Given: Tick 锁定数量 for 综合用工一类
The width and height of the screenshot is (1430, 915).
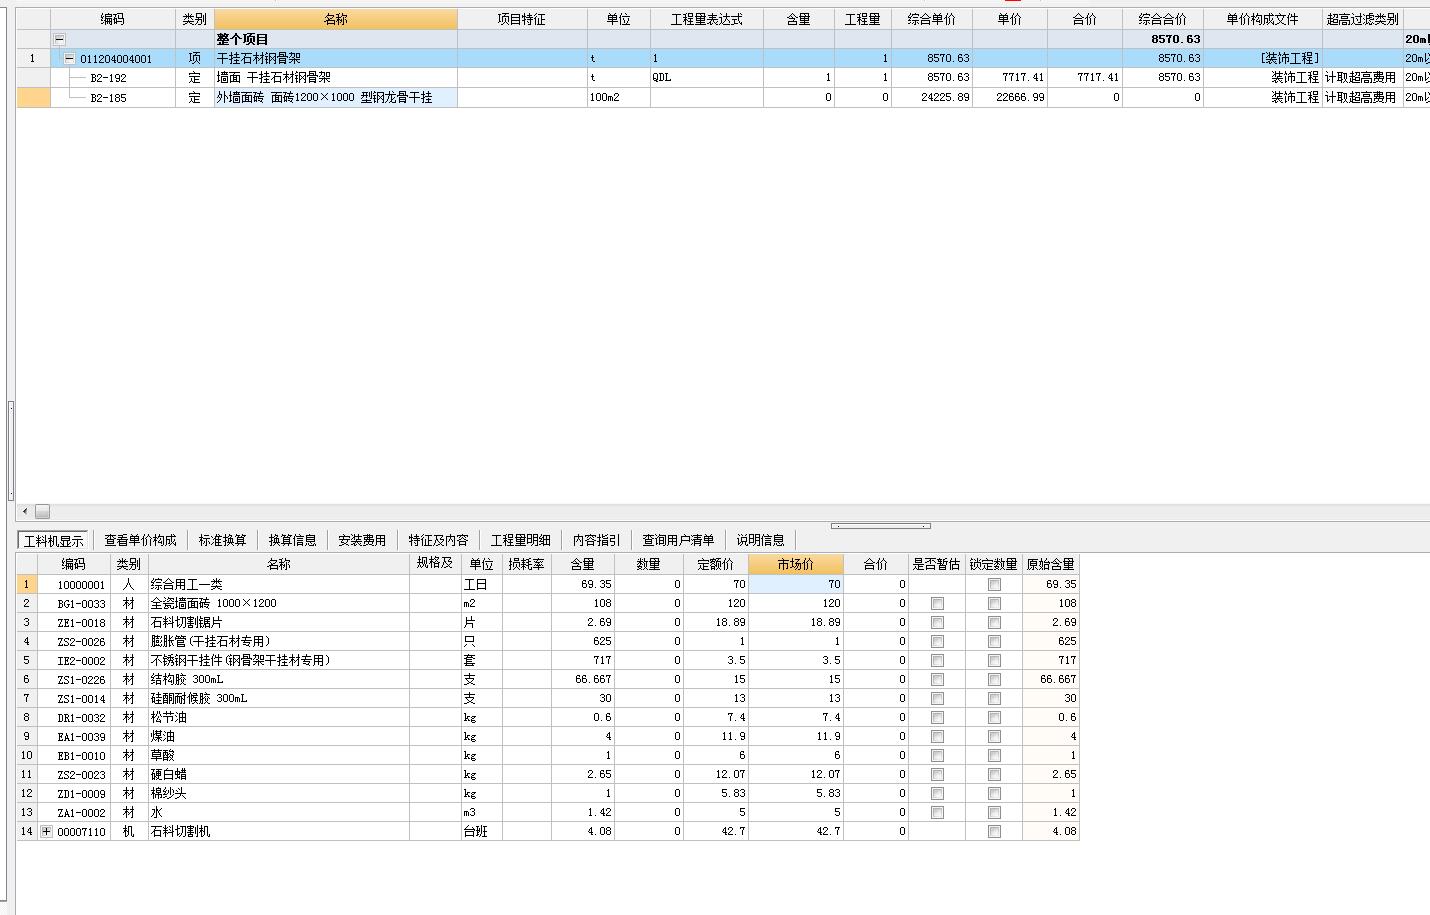Looking at the screenshot, I should [x=994, y=584].
